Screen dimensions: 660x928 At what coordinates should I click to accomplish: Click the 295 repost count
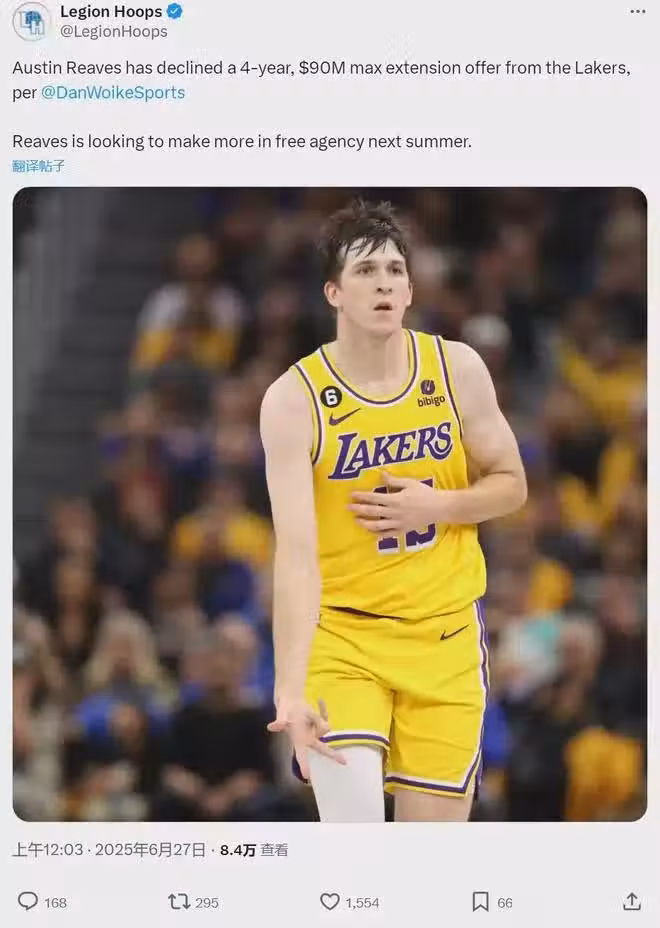207,902
